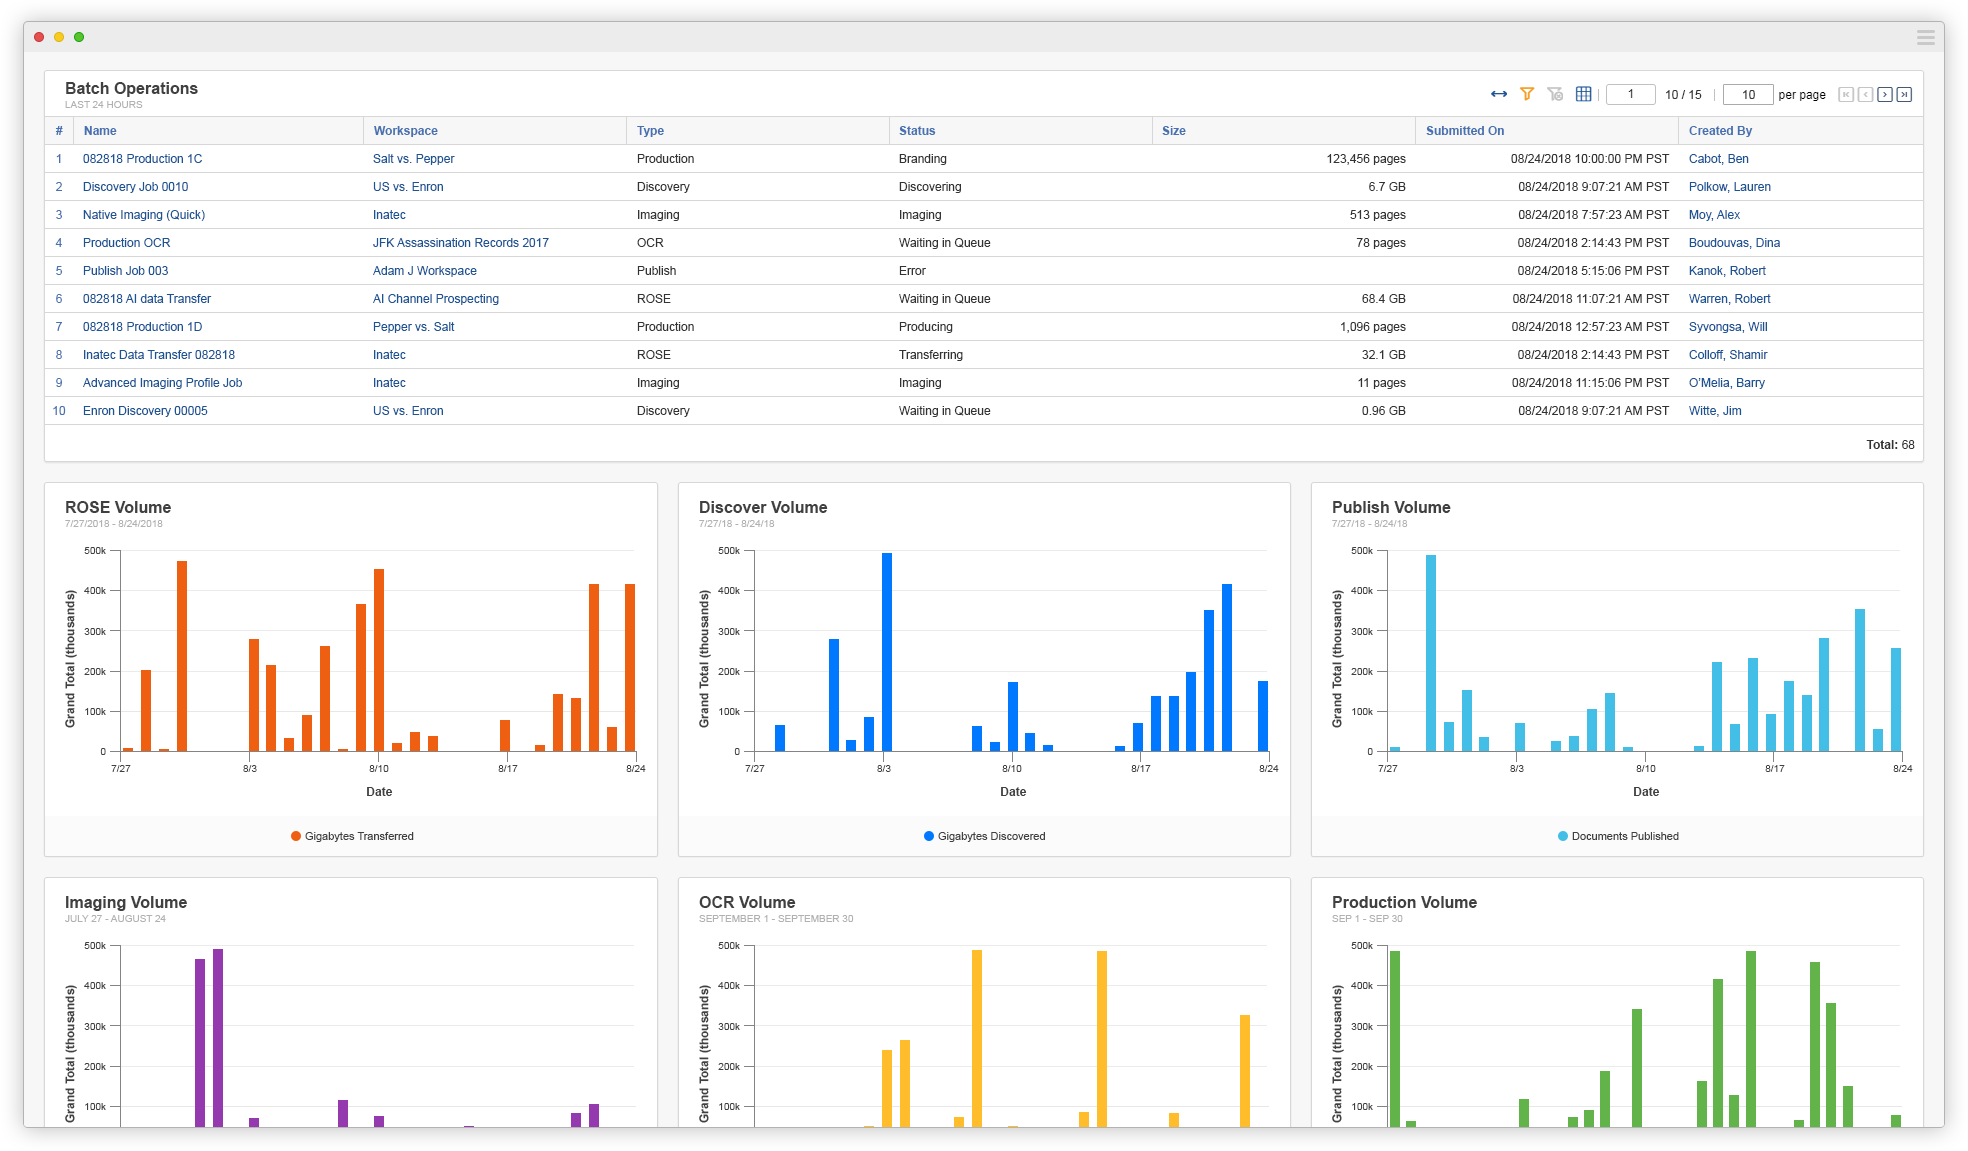
Task: Go to the previous page arrow
Action: [x=1865, y=95]
